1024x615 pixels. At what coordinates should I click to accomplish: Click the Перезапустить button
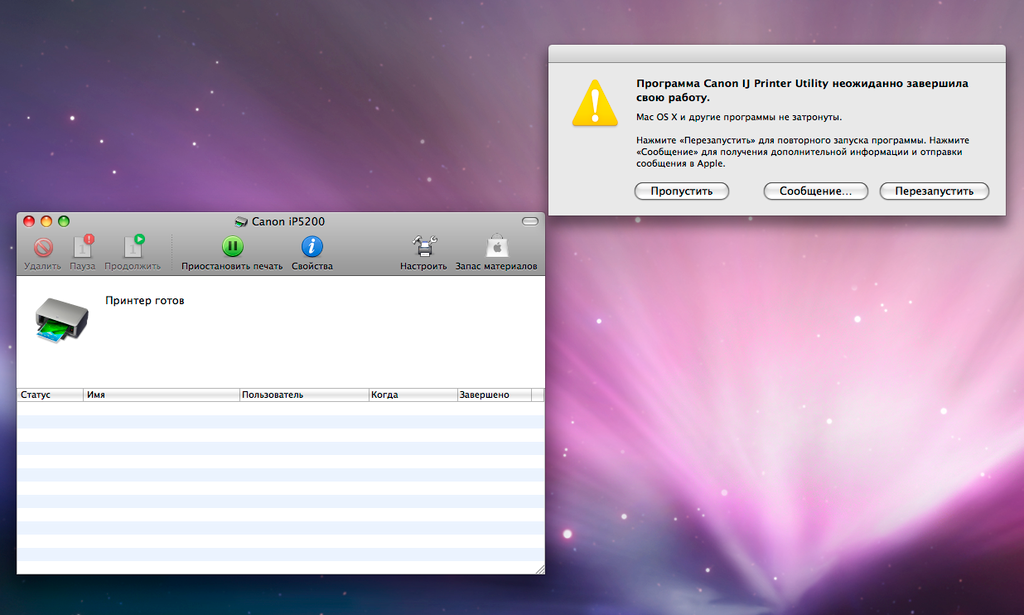pos(935,191)
